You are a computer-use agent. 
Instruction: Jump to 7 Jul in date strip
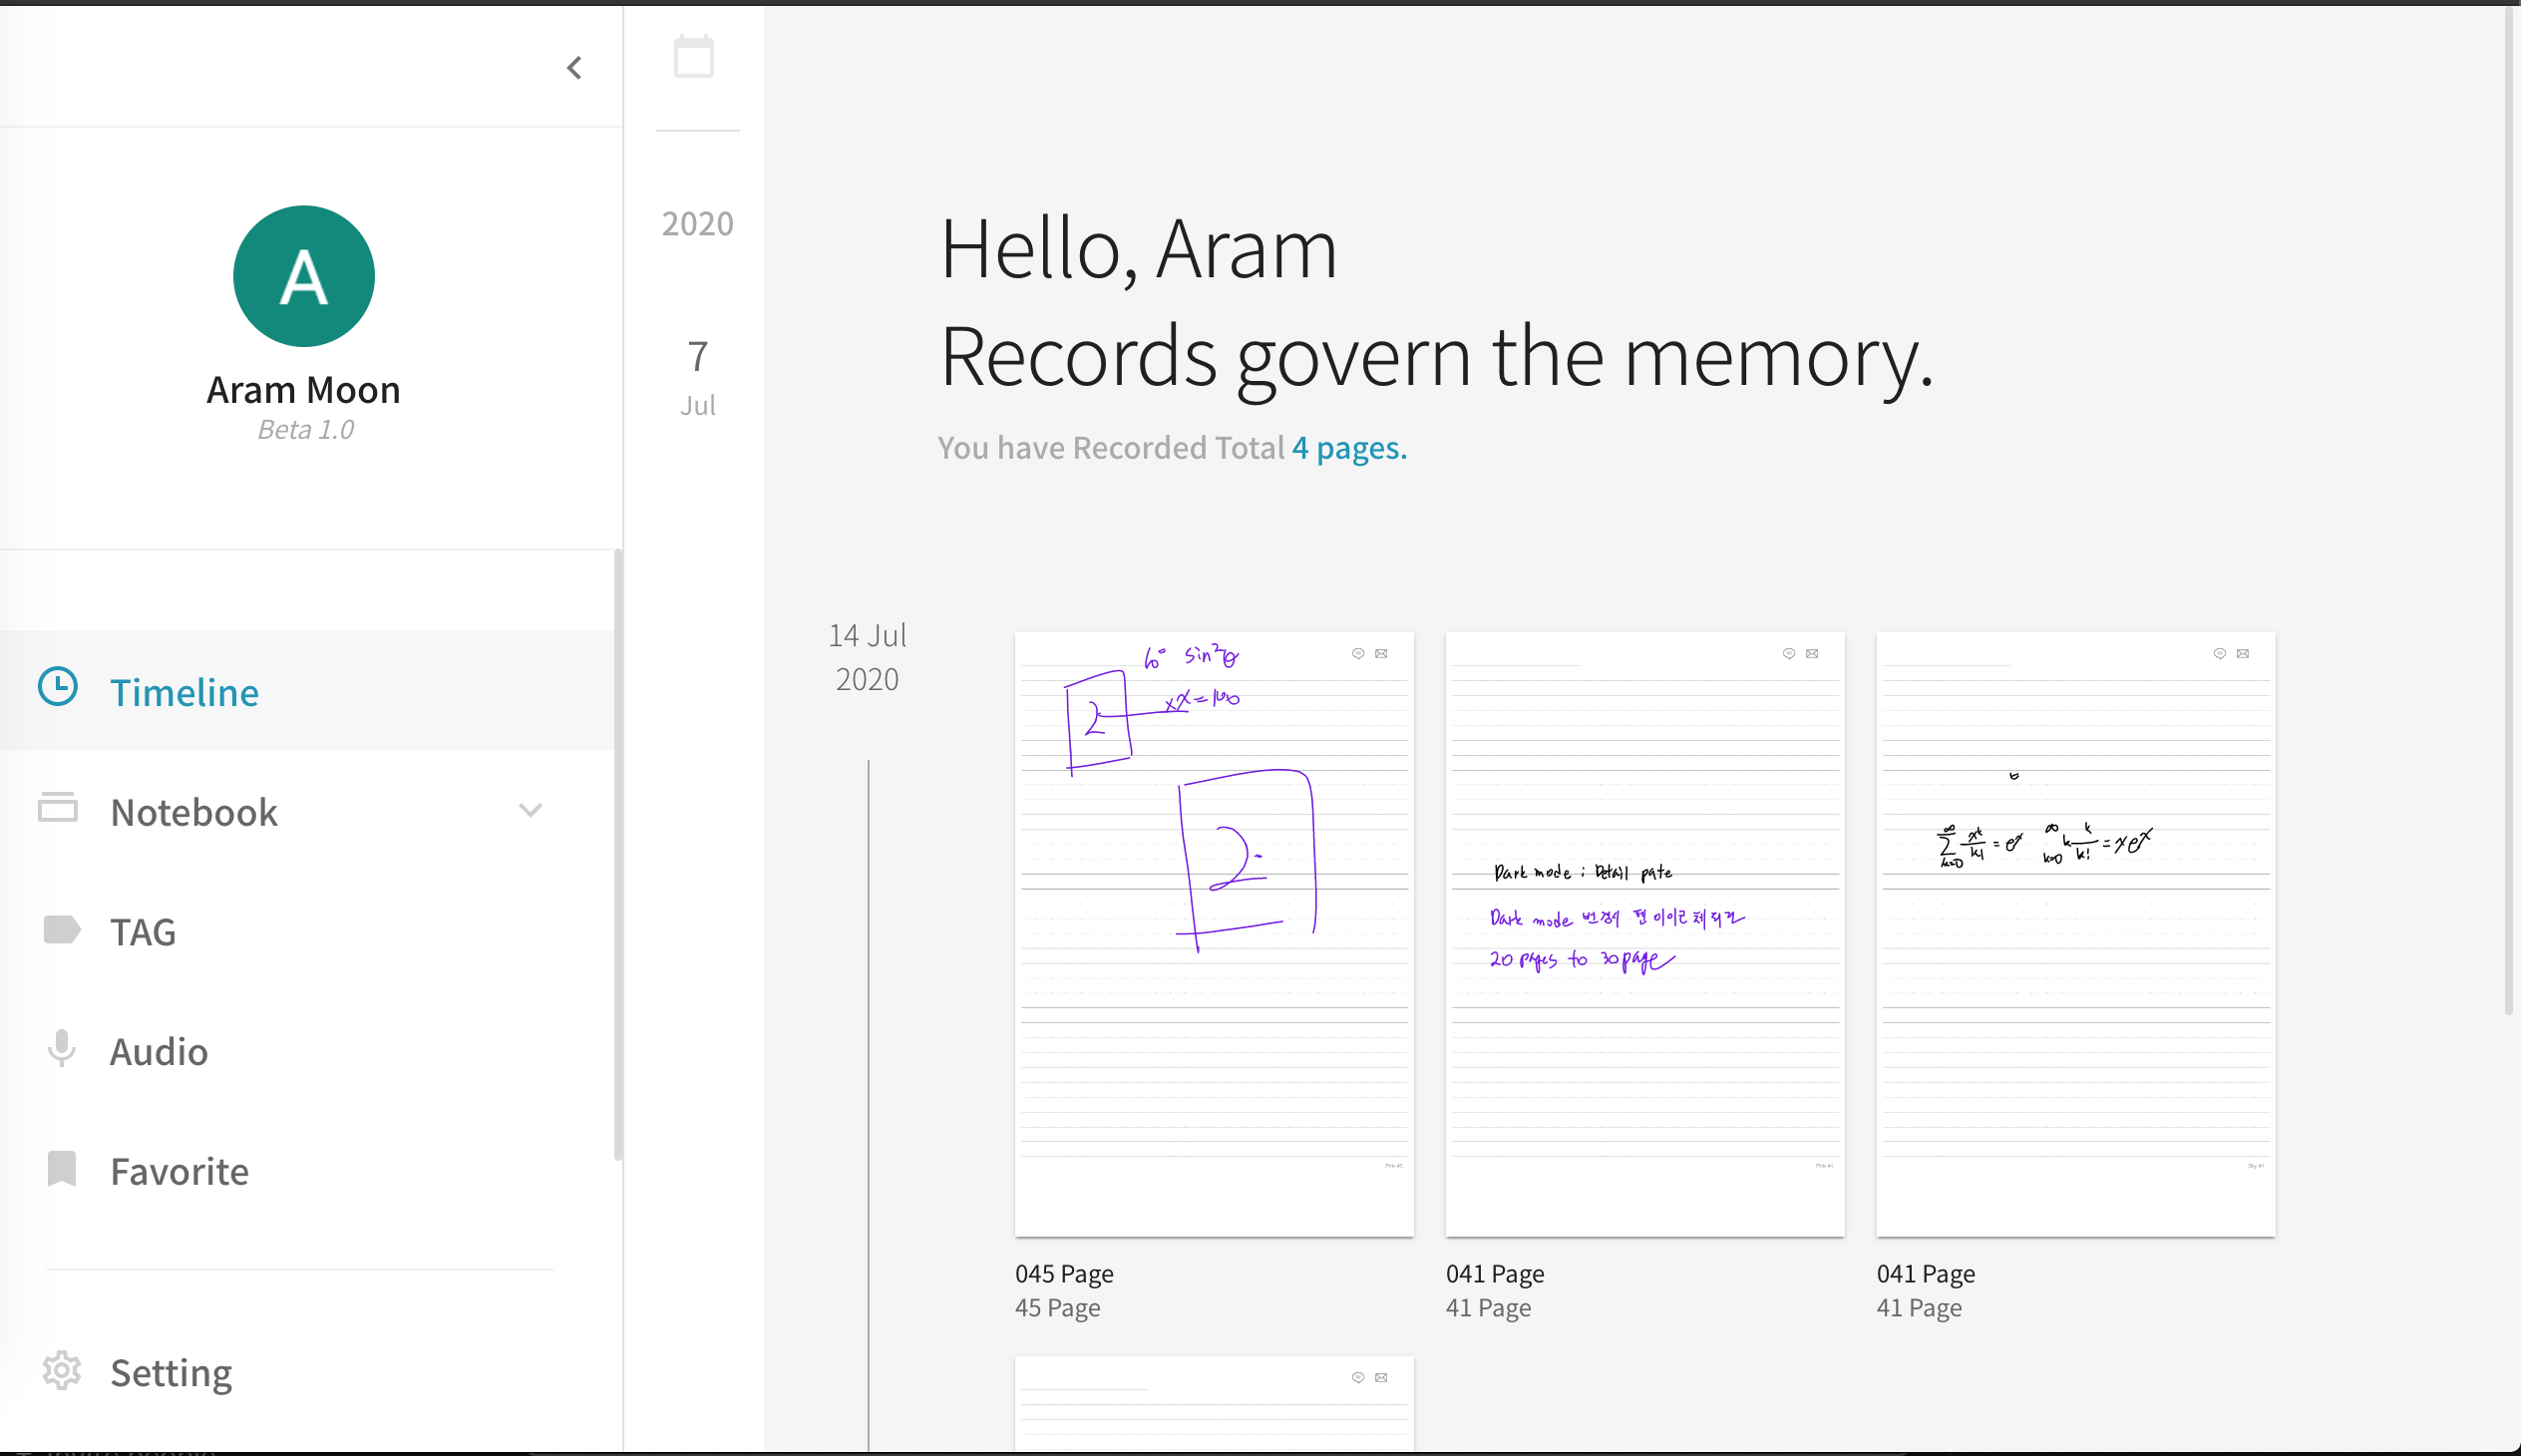coord(698,378)
